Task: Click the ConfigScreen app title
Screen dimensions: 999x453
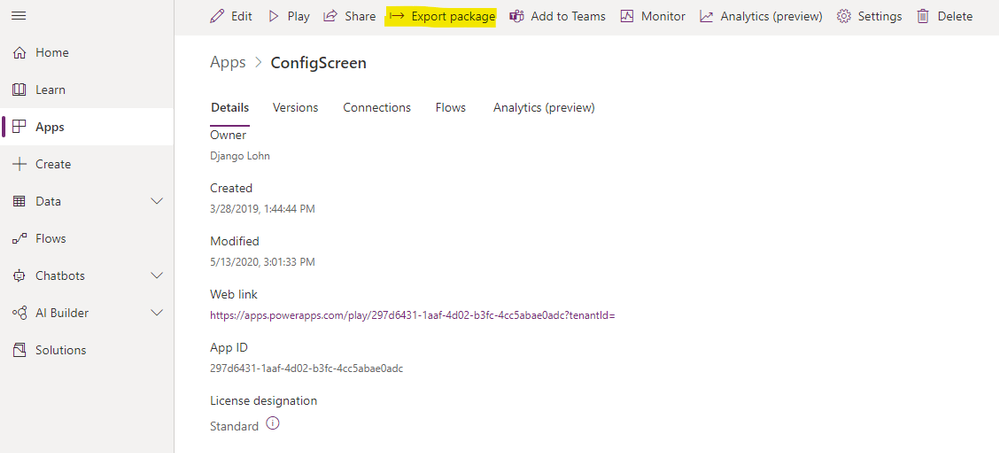Action: click(x=319, y=62)
